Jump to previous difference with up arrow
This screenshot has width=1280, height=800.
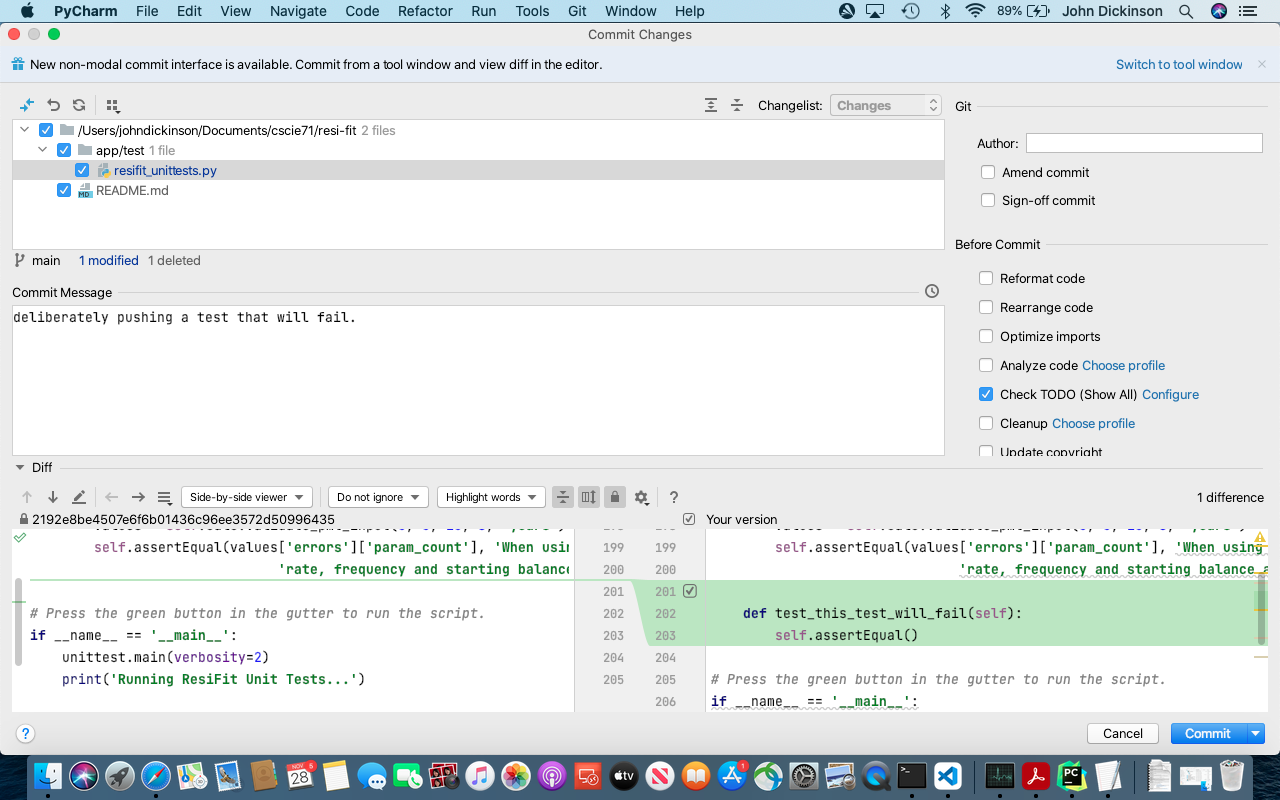(26, 496)
